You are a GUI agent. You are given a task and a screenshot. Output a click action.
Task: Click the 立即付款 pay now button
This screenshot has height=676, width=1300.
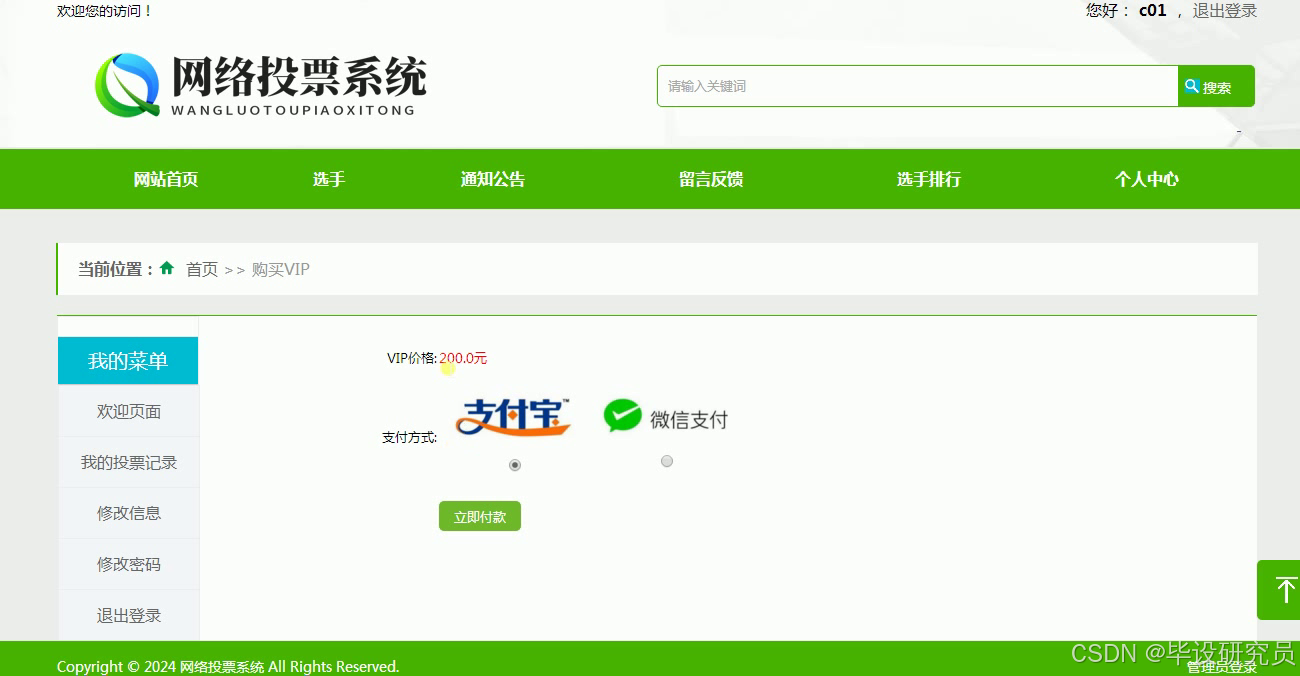pyautogui.click(x=480, y=516)
